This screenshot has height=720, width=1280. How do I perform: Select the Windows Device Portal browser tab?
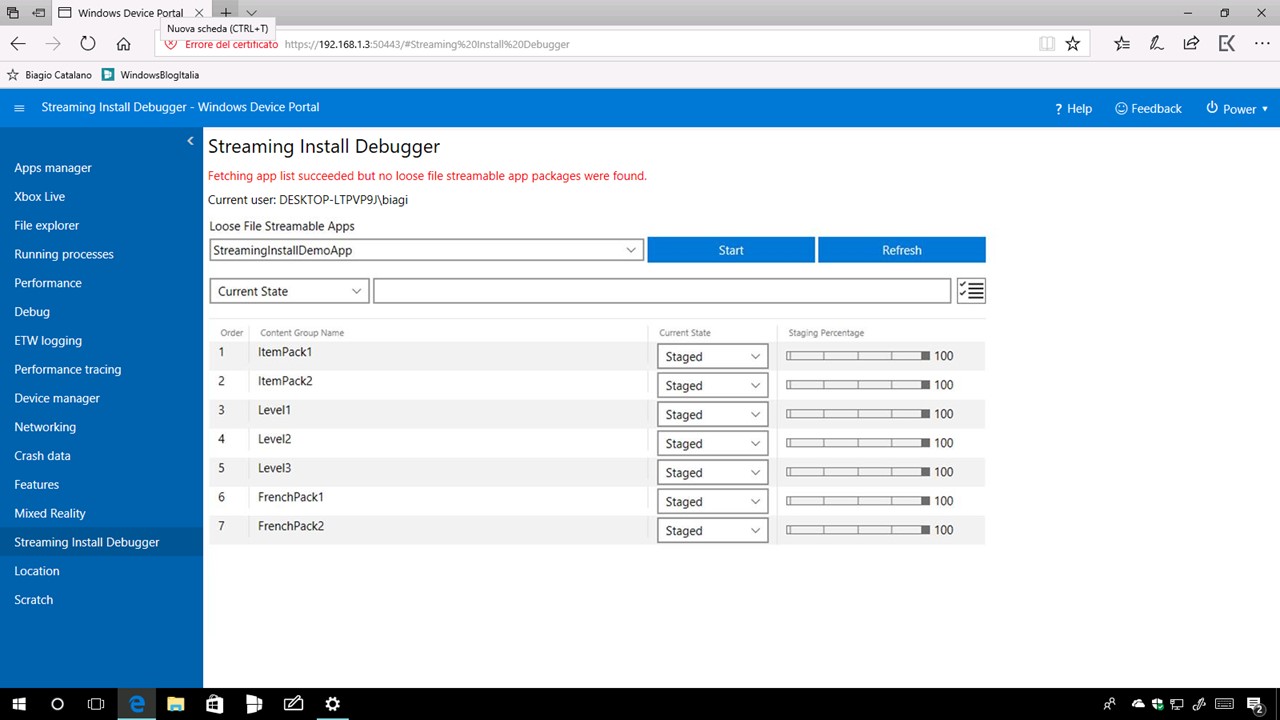click(x=130, y=13)
